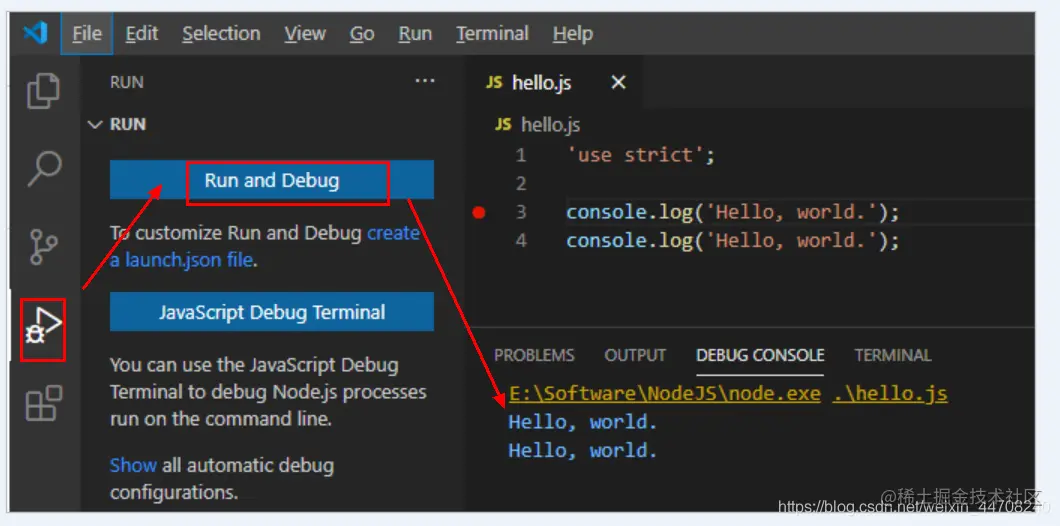This screenshot has width=1060, height=526.
Task: Click the VS Code logo icon
Action: click(x=35, y=32)
